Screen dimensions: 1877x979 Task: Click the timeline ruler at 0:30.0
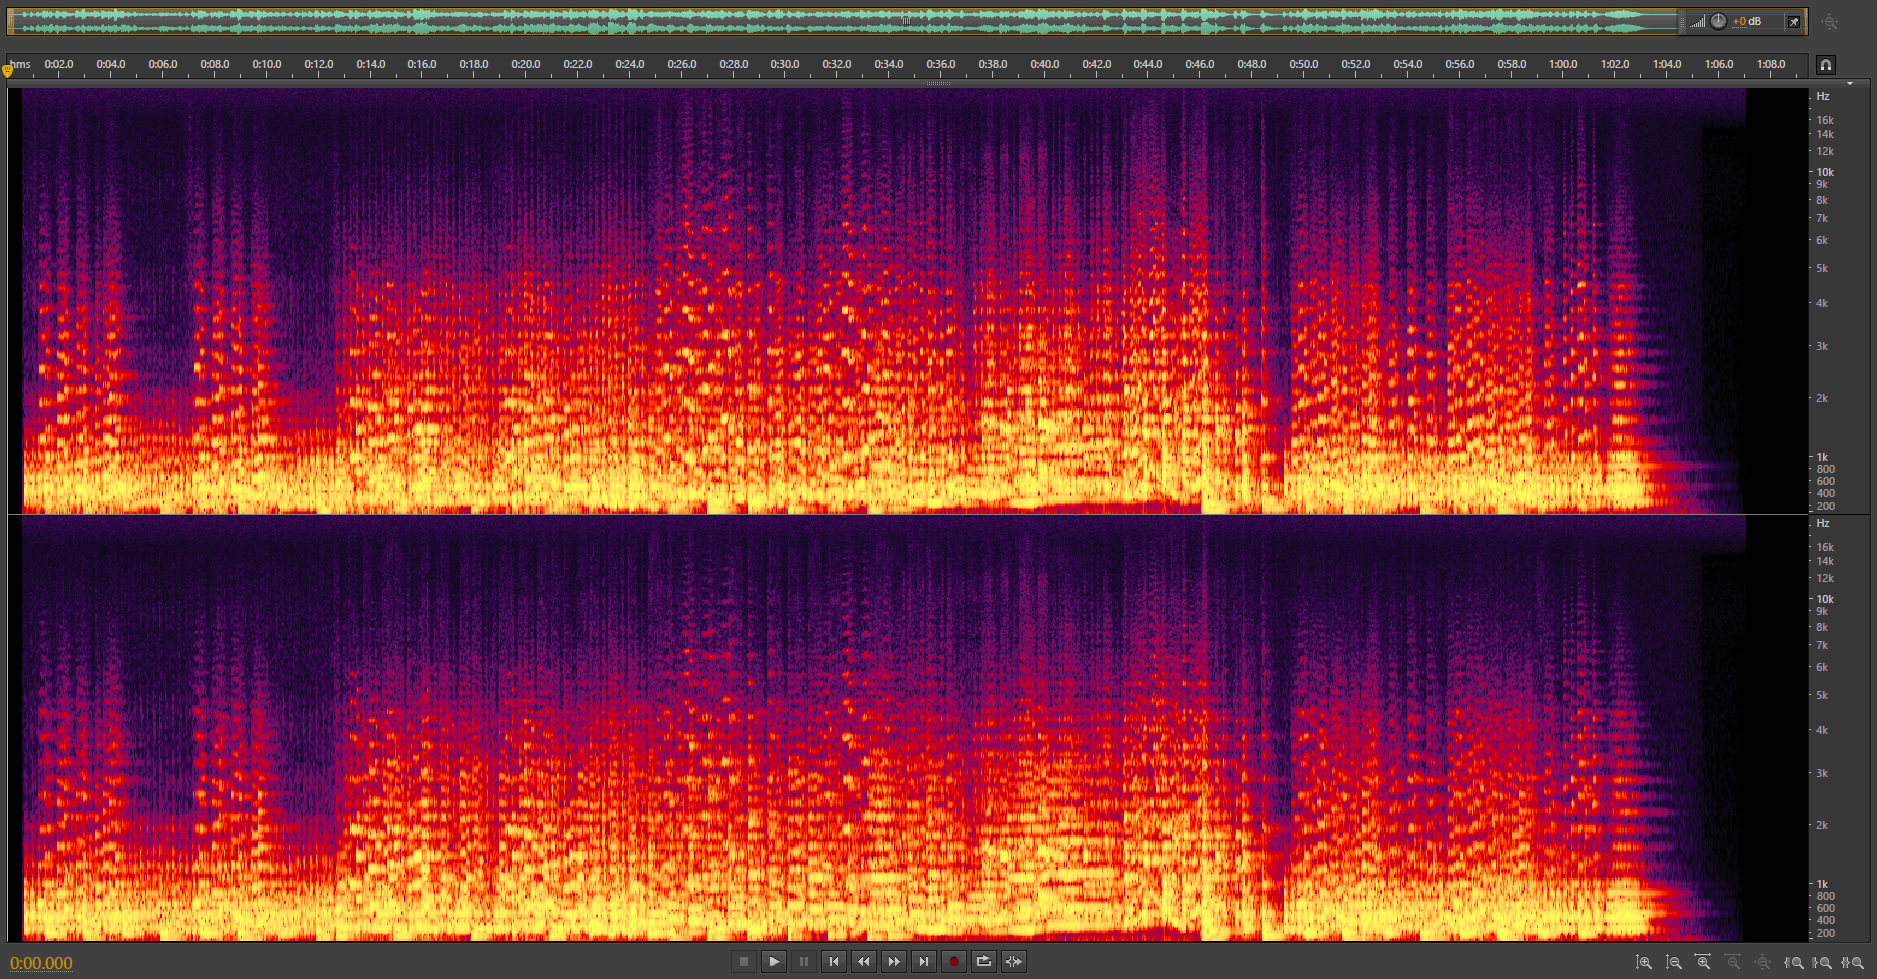click(785, 64)
